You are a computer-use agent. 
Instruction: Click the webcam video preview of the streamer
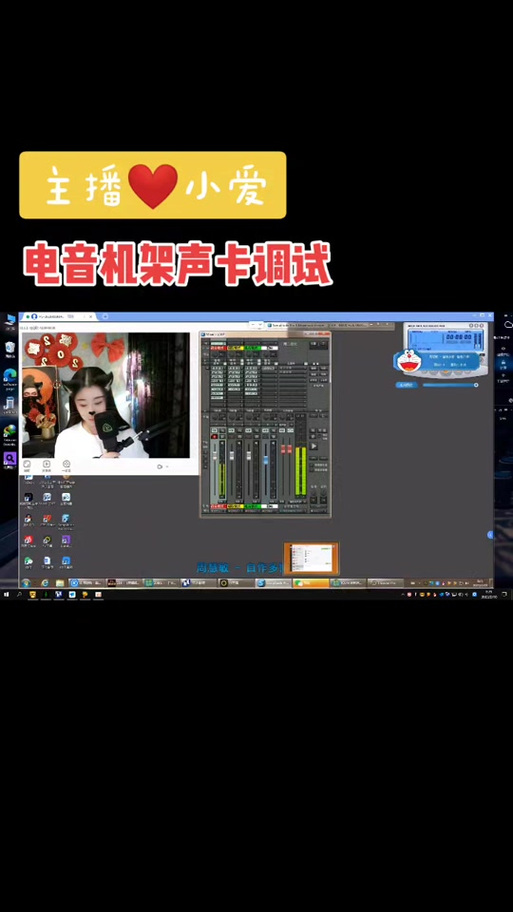click(x=106, y=396)
